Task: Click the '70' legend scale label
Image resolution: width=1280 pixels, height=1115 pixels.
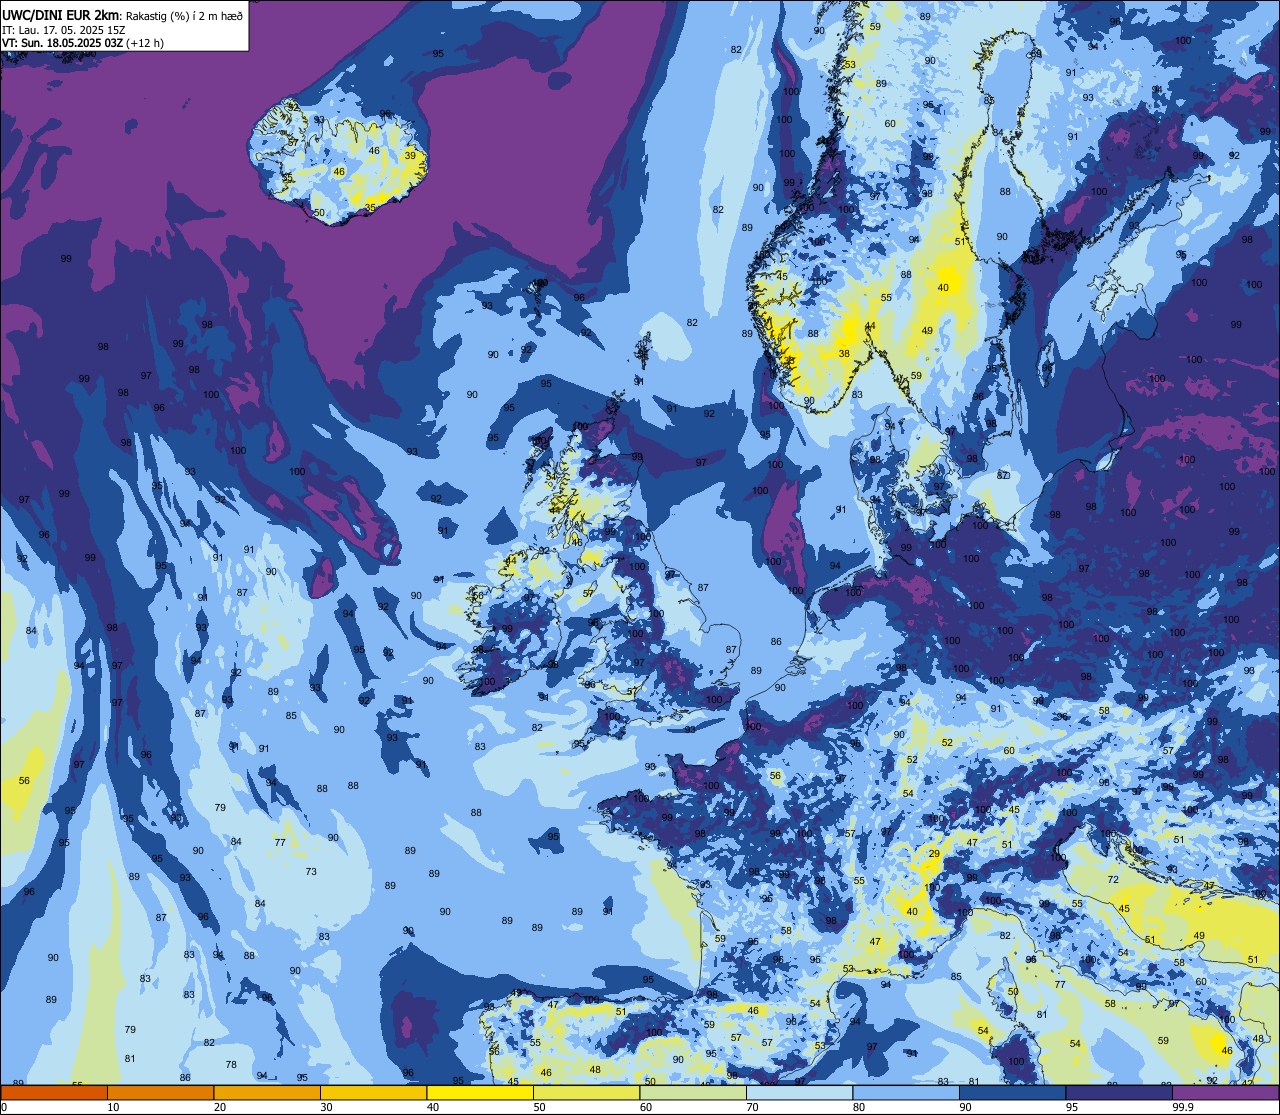Action: coord(752,1107)
